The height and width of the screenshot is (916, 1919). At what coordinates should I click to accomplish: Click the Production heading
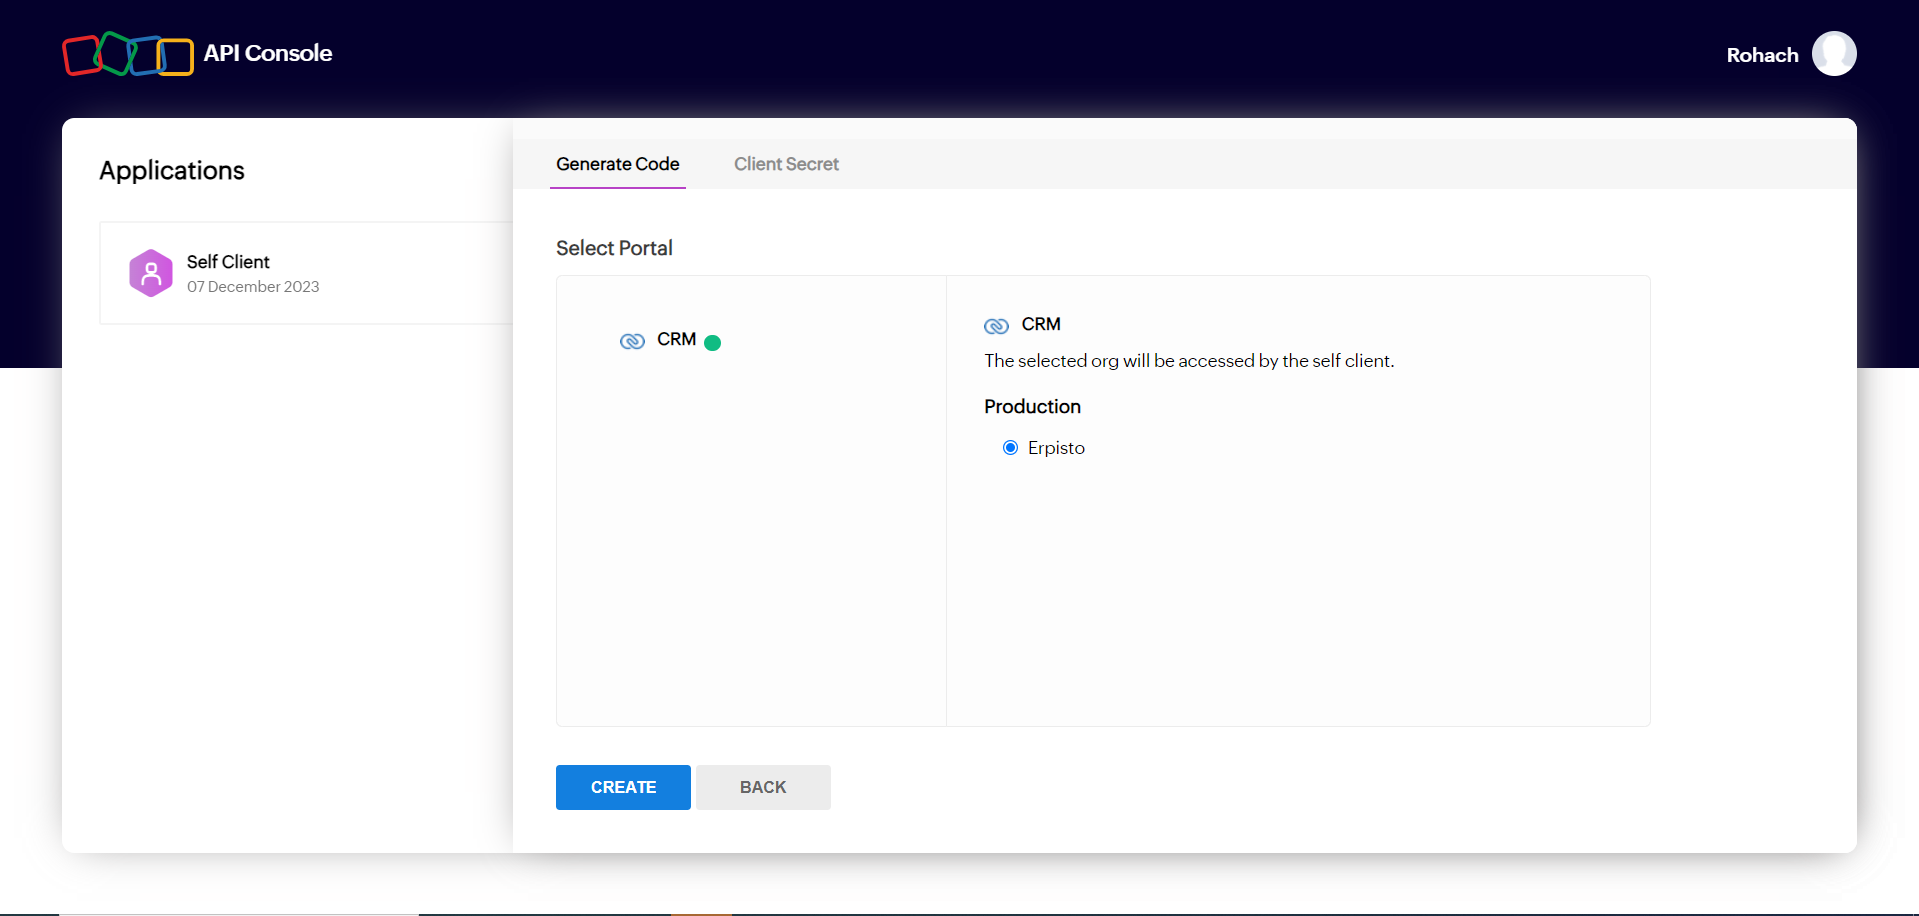(x=1032, y=407)
